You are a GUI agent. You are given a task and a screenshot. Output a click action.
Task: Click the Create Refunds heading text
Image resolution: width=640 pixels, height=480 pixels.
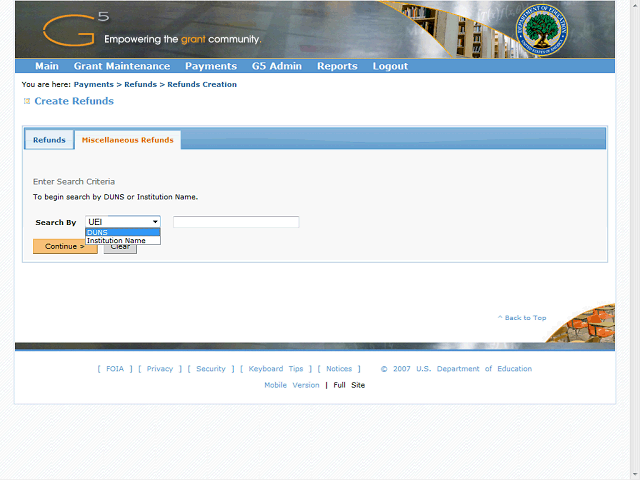pyautogui.click(x=74, y=101)
